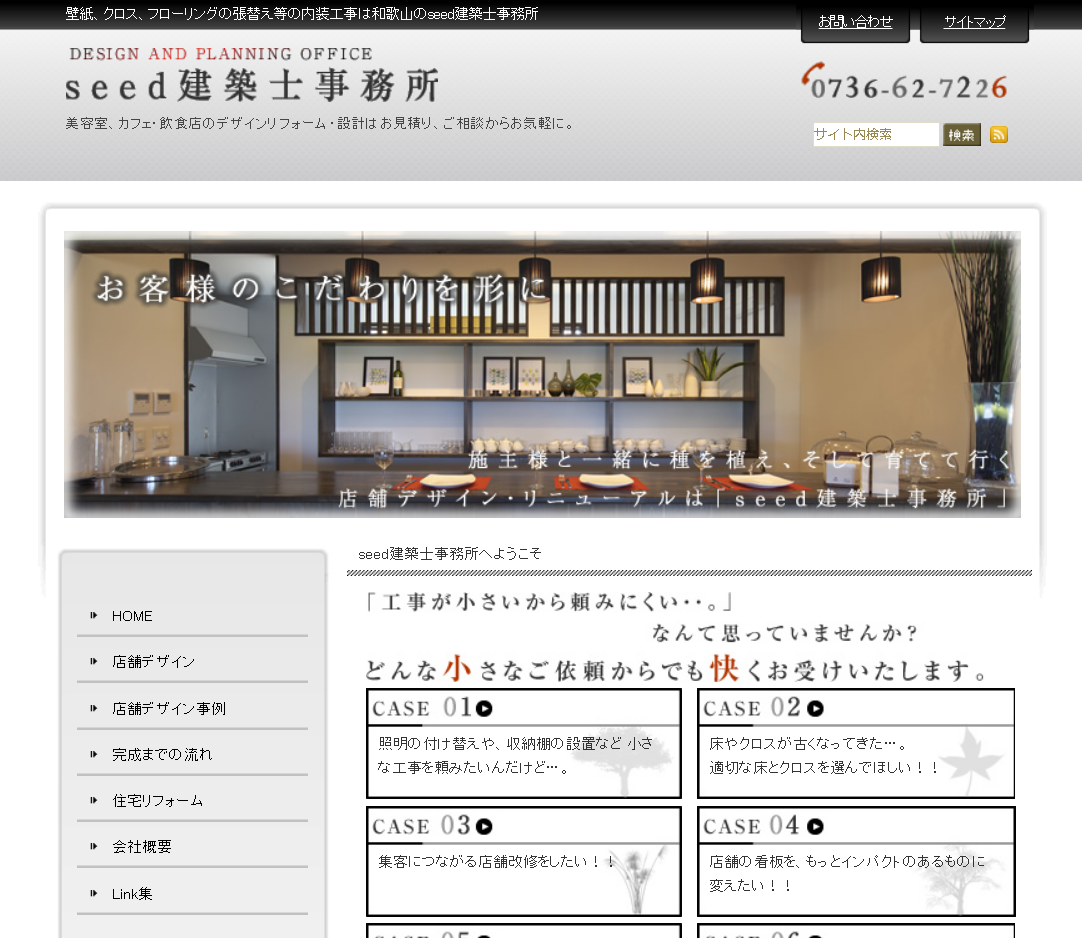Click the CASE 02 play arrow icon
Viewport: 1082px width, 938px height.
click(816, 709)
